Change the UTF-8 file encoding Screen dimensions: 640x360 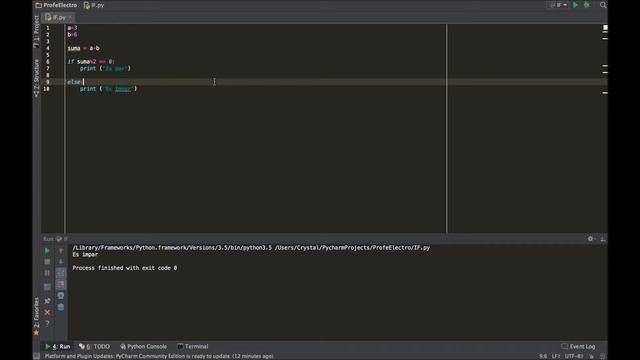(574, 356)
